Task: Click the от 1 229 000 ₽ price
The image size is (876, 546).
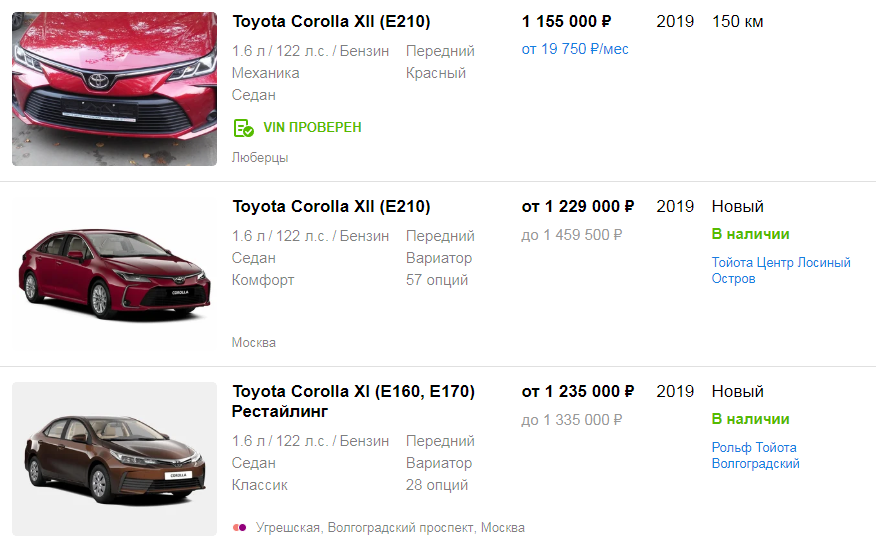Action: [x=577, y=206]
